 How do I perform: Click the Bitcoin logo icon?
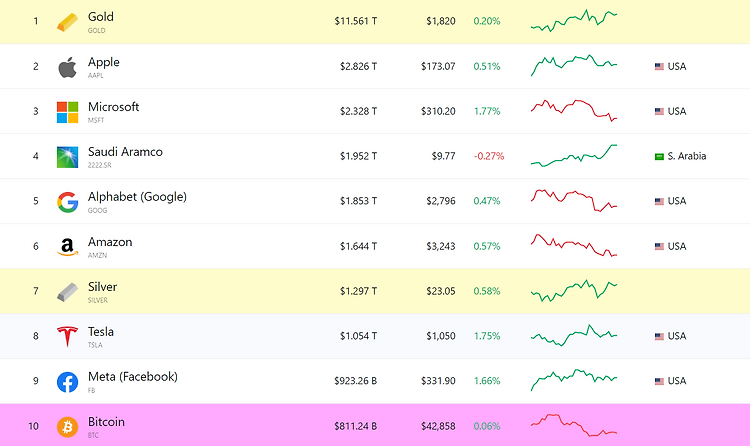coord(67,427)
